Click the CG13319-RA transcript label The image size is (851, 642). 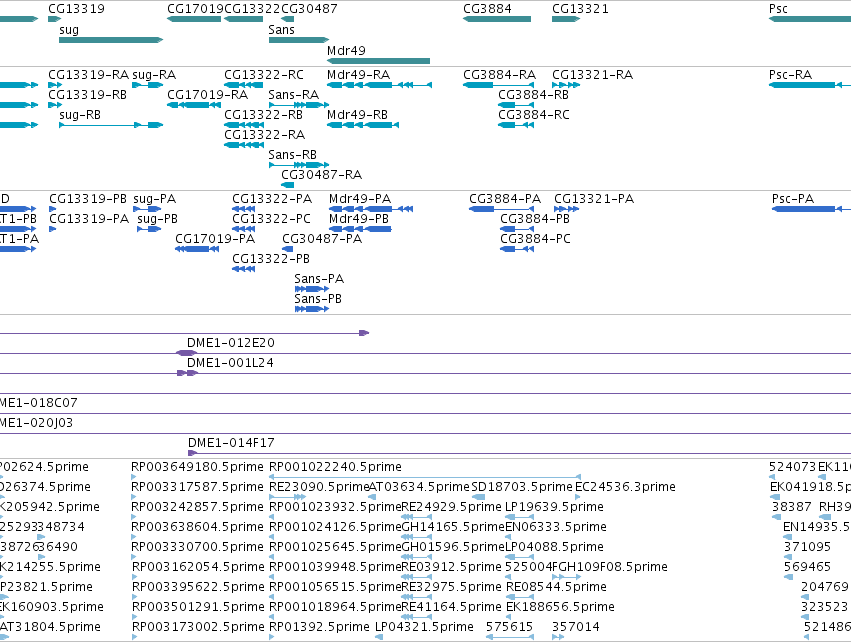[x=88, y=74]
